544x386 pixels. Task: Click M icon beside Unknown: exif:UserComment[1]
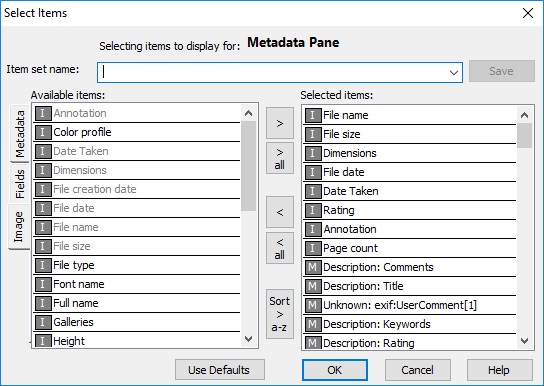click(x=313, y=305)
